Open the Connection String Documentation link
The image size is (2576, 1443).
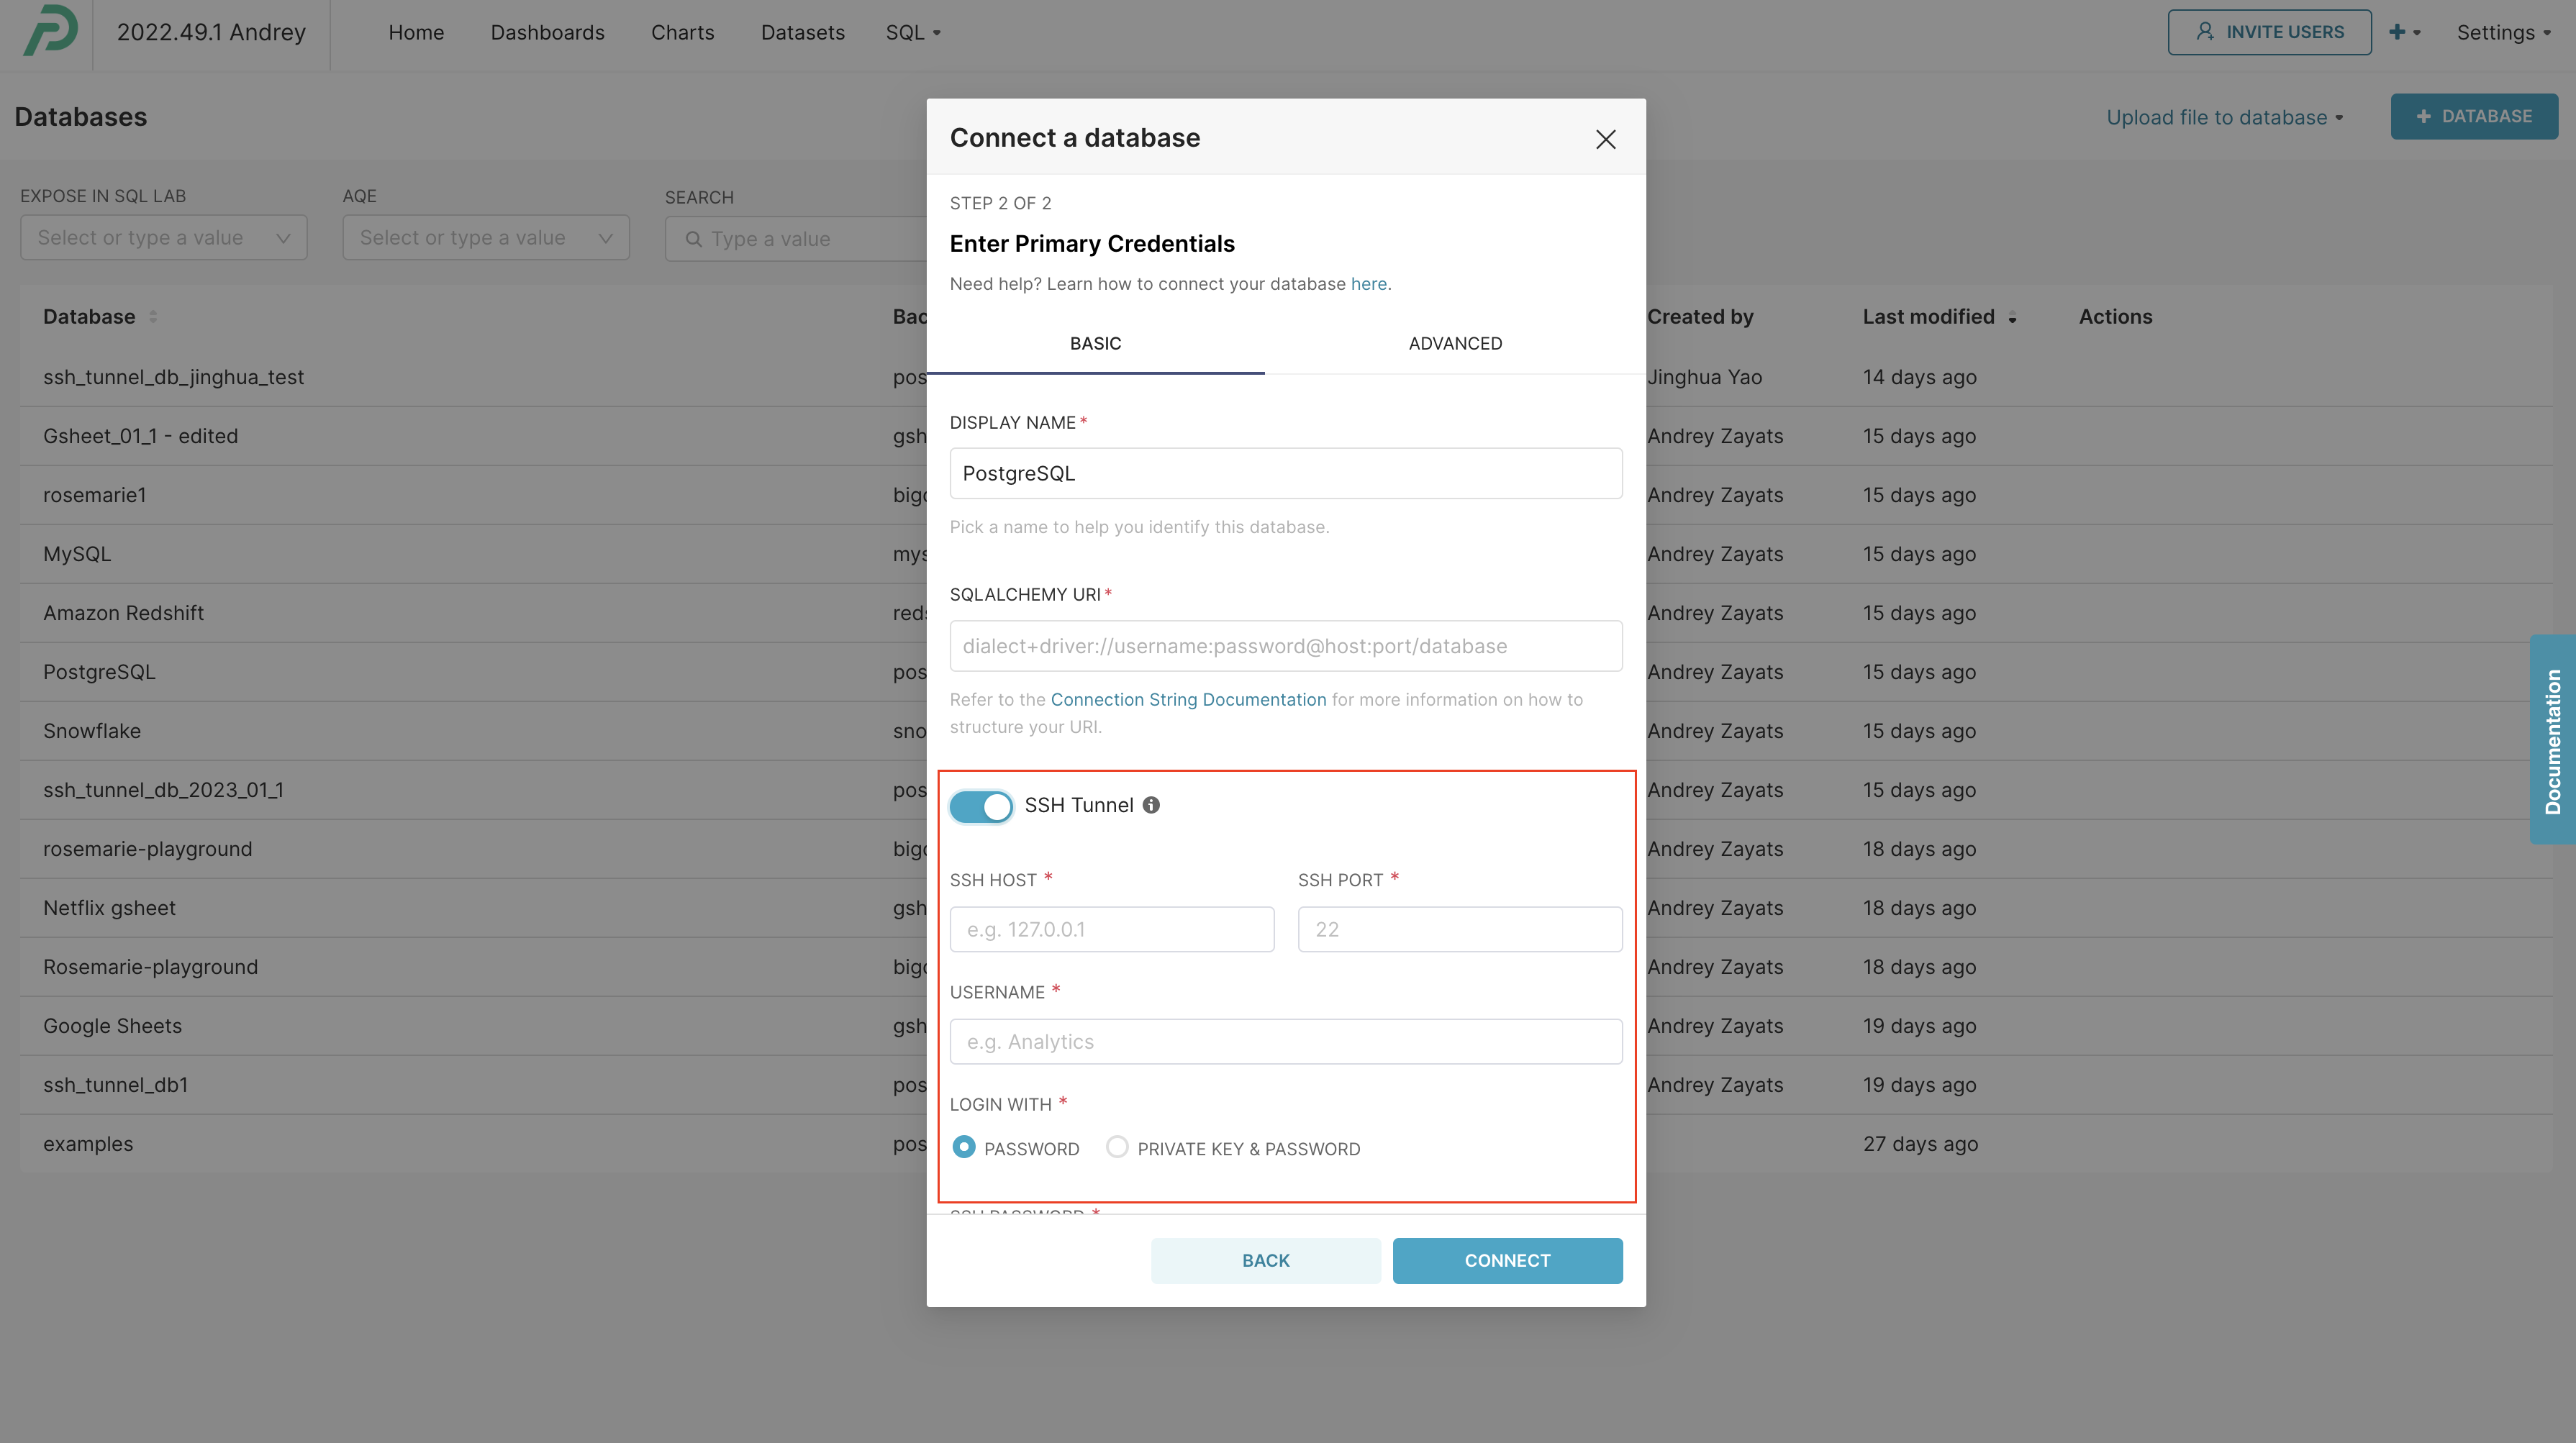click(1188, 699)
